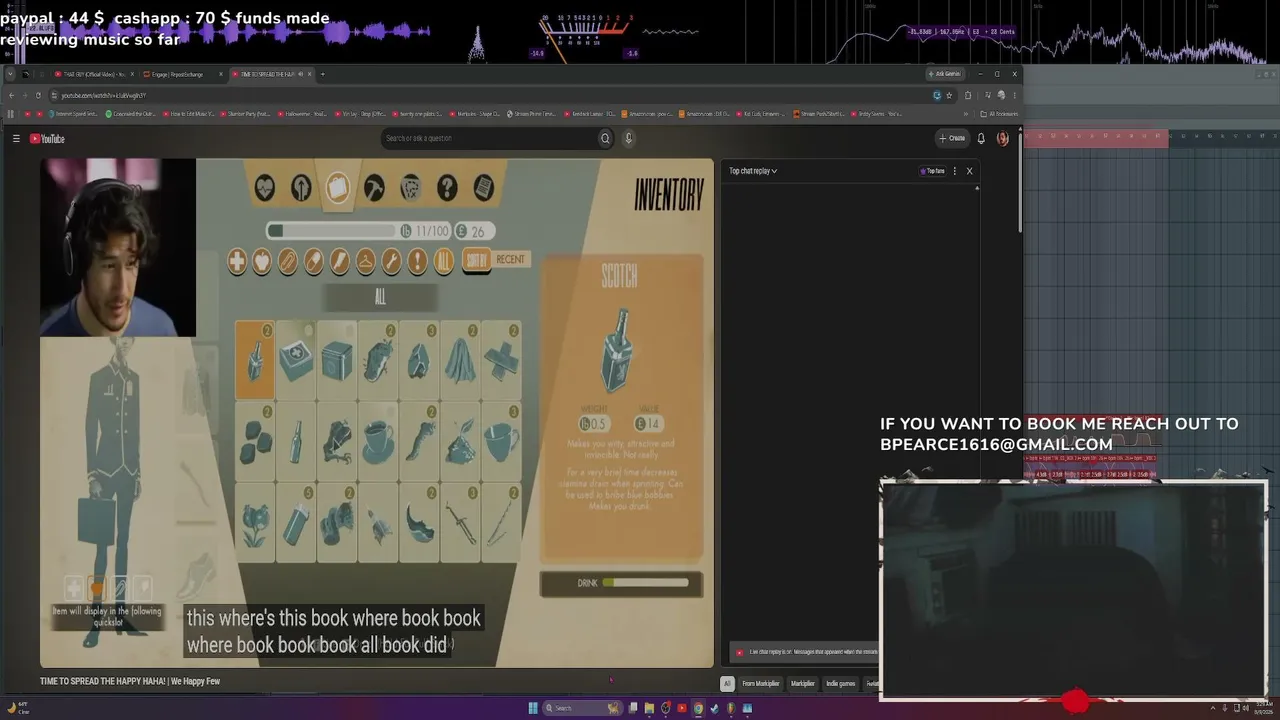Click the Top fans badge
The height and width of the screenshot is (720, 1280).
click(x=932, y=171)
